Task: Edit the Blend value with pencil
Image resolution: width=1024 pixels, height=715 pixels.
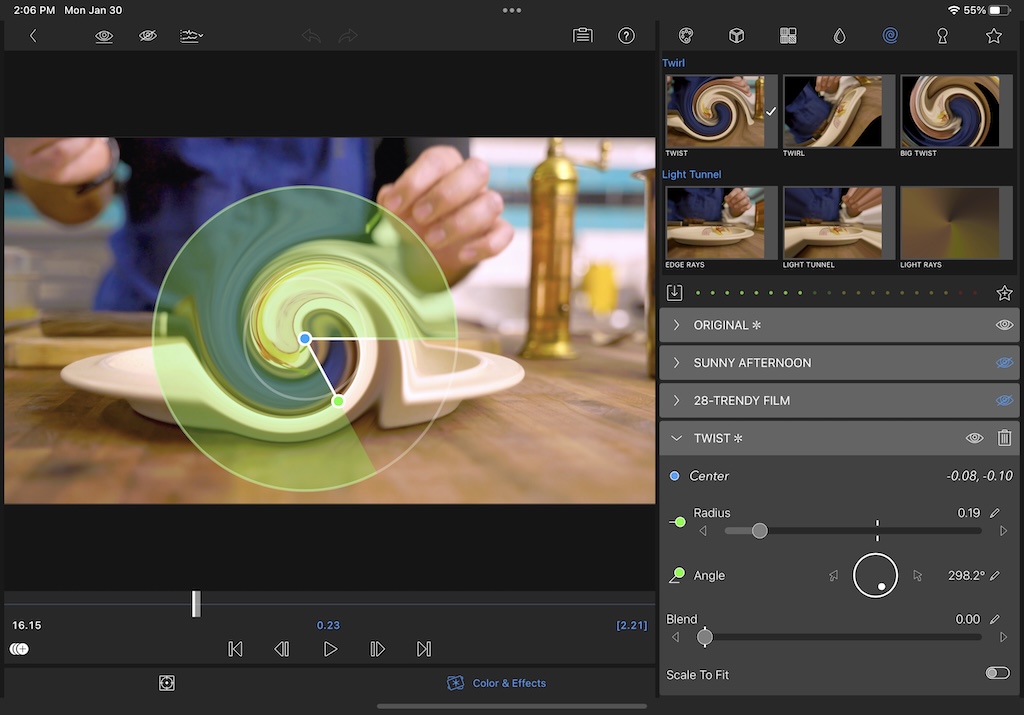Action: (995, 619)
